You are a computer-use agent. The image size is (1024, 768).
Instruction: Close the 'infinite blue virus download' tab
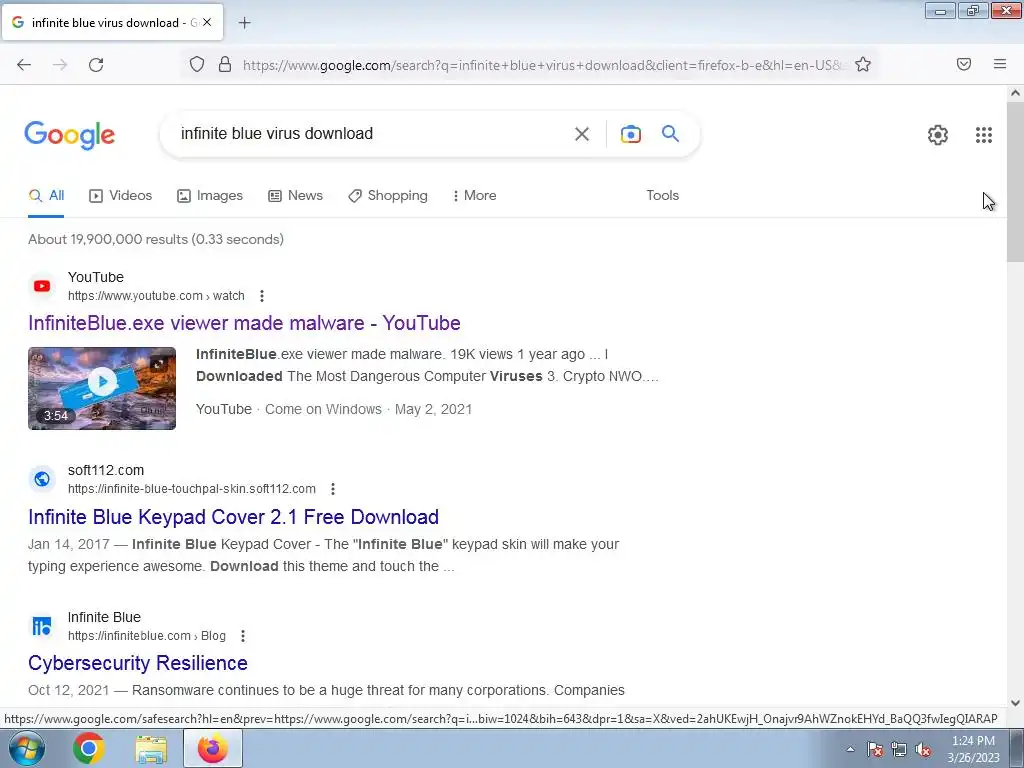[207, 22]
